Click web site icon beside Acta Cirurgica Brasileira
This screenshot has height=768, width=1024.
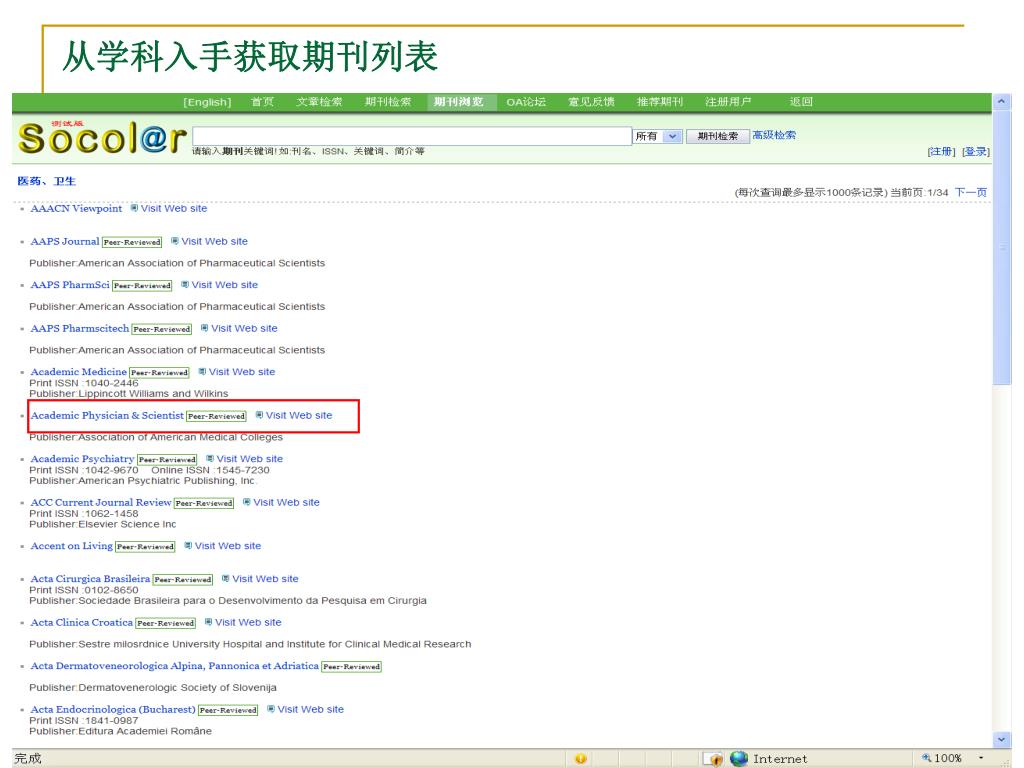tap(225, 579)
